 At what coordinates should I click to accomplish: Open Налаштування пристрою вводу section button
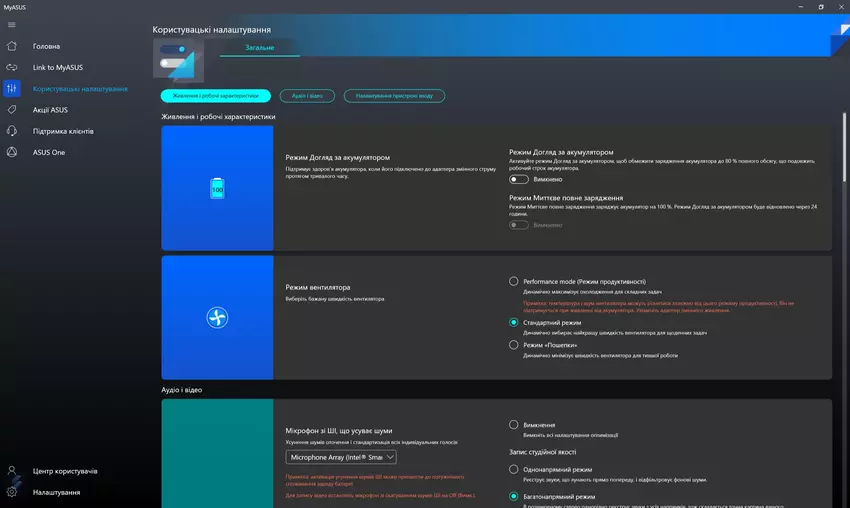click(x=394, y=96)
